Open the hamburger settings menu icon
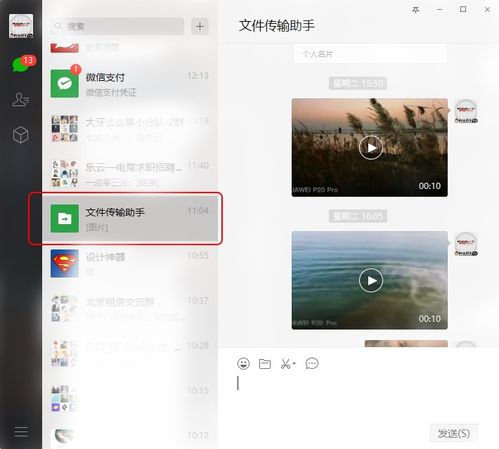Image resolution: width=499 pixels, height=449 pixels. coord(21,432)
